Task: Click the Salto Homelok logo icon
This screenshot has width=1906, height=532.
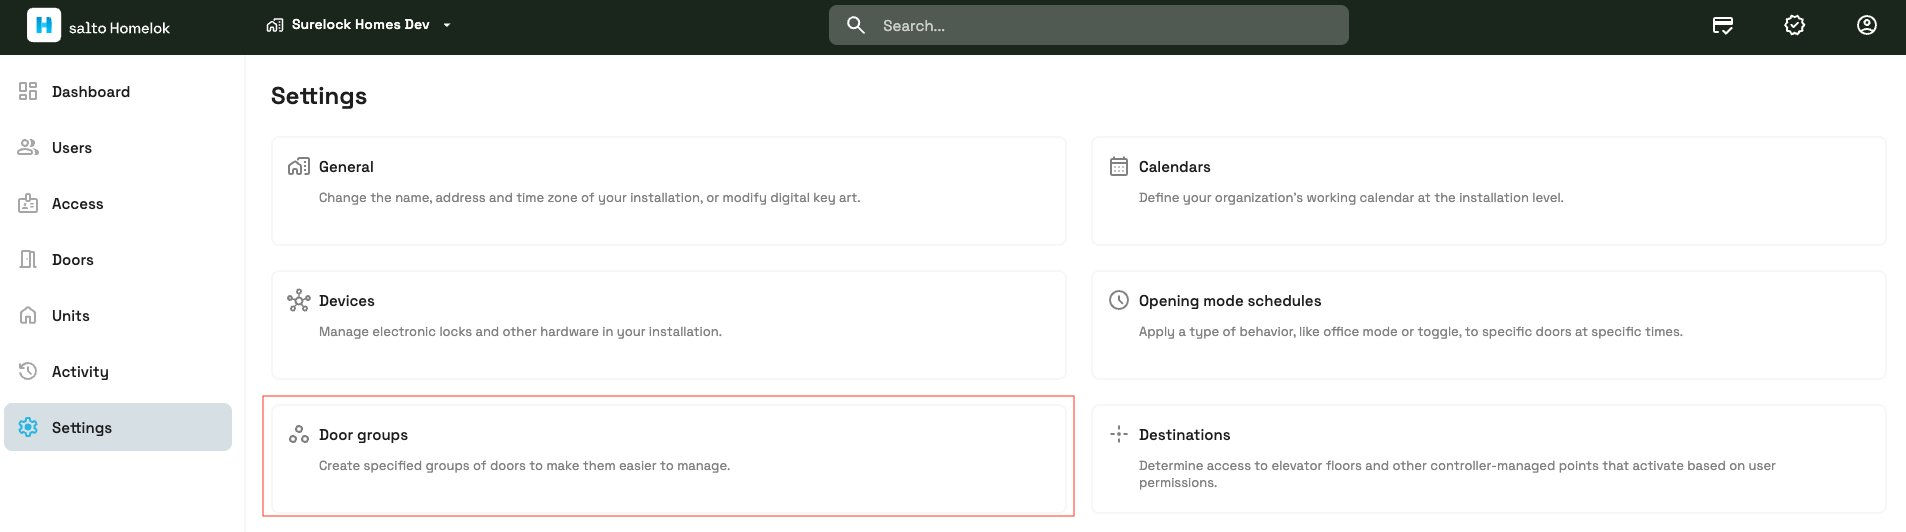Action: [x=43, y=25]
